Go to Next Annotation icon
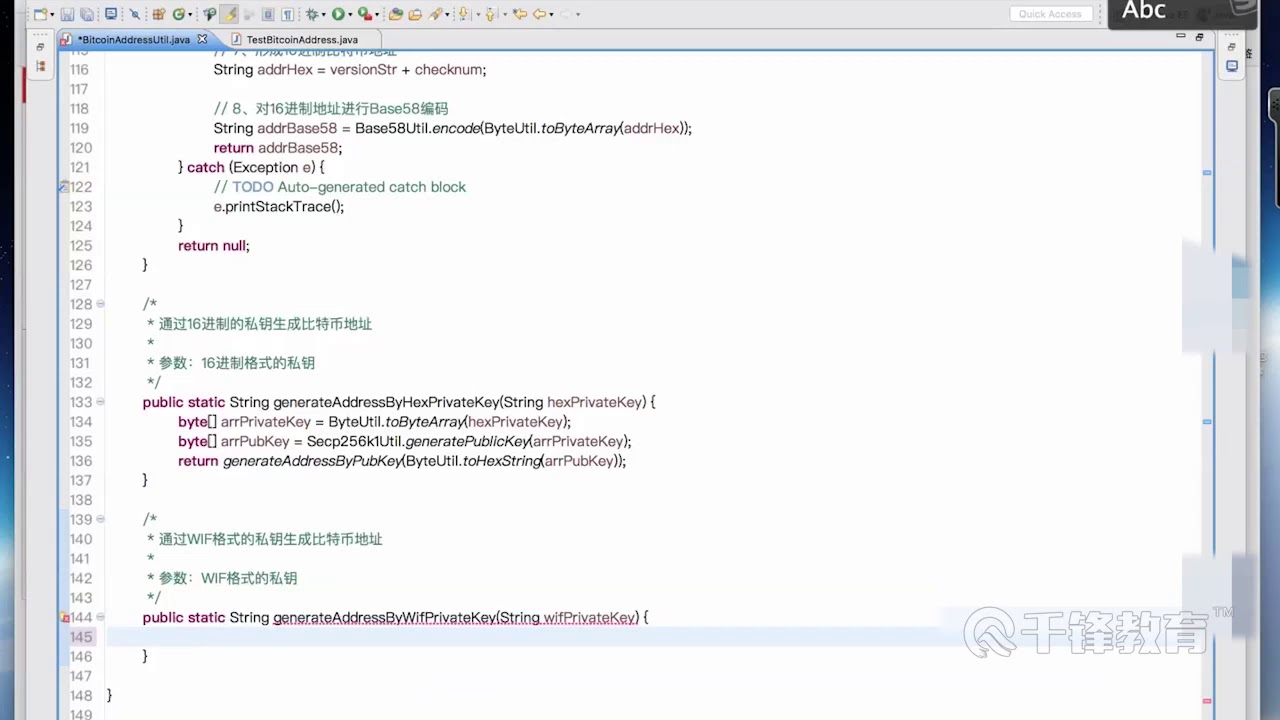1280x720 pixels. (463, 14)
